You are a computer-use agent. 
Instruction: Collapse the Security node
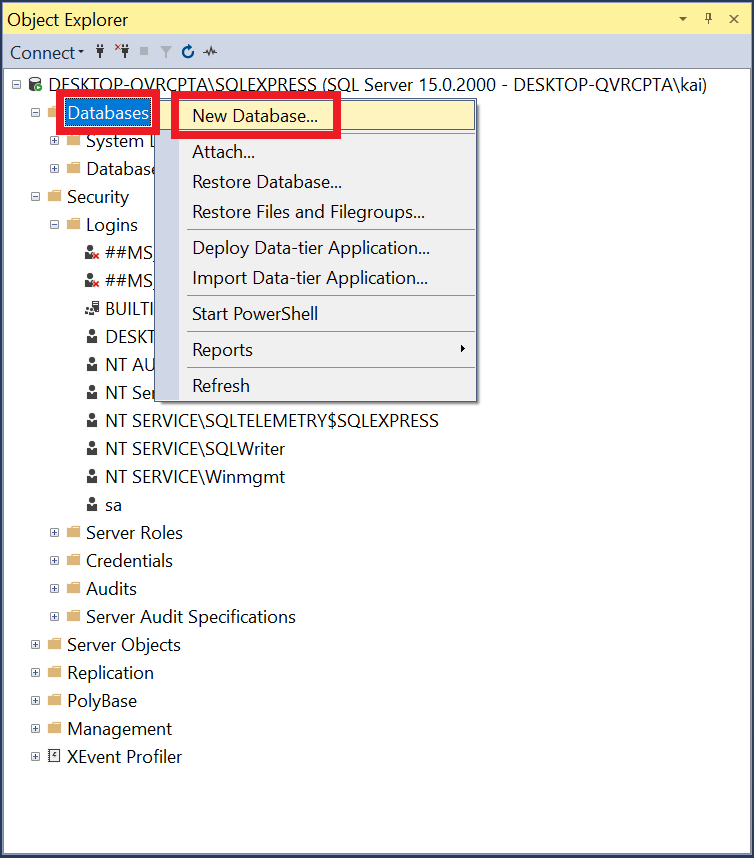coord(36,196)
